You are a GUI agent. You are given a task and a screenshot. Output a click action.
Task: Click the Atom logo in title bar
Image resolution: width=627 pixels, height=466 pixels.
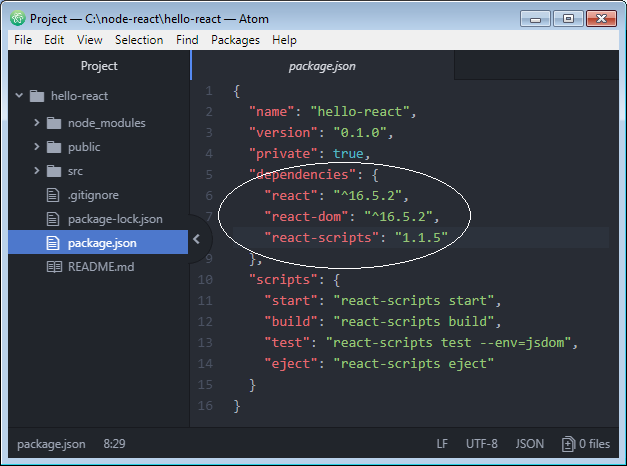[18, 18]
